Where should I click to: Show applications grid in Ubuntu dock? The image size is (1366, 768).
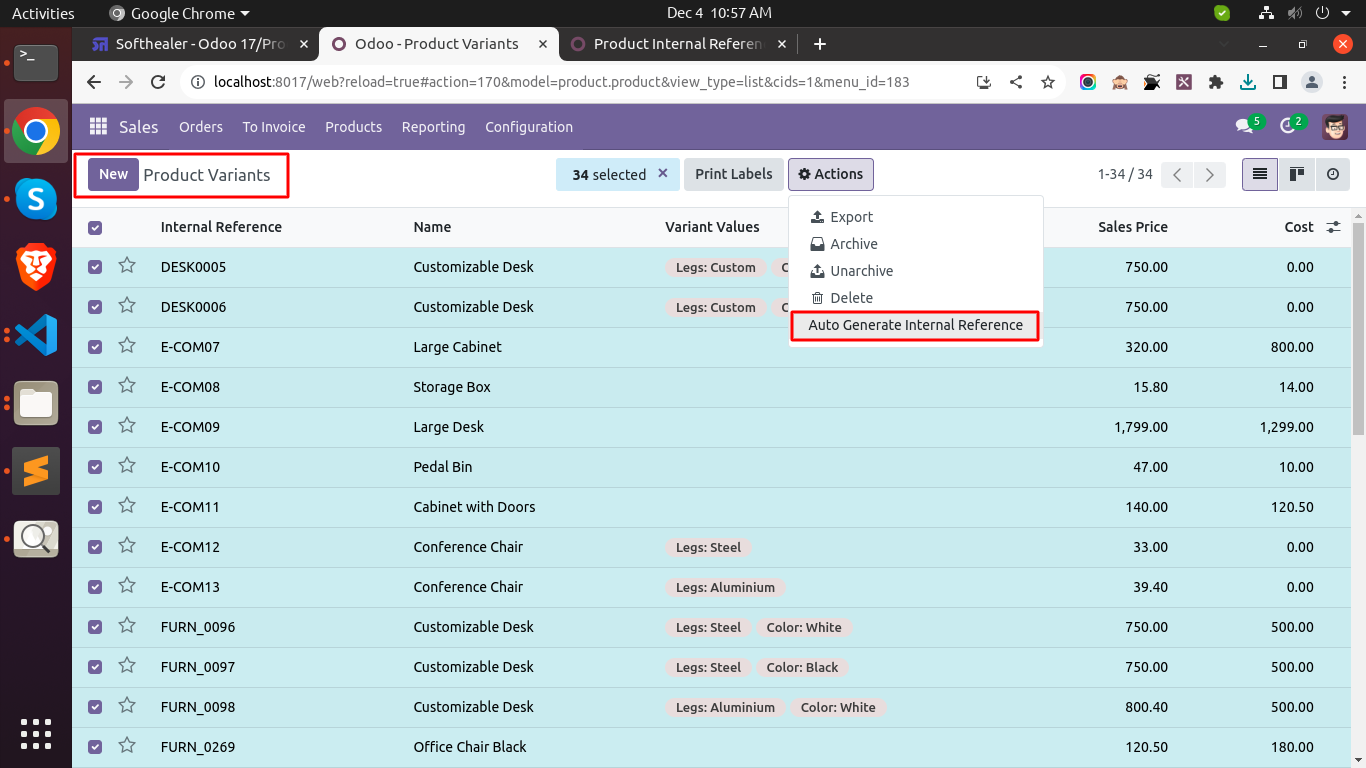pyautogui.click(x=36, y=734)
